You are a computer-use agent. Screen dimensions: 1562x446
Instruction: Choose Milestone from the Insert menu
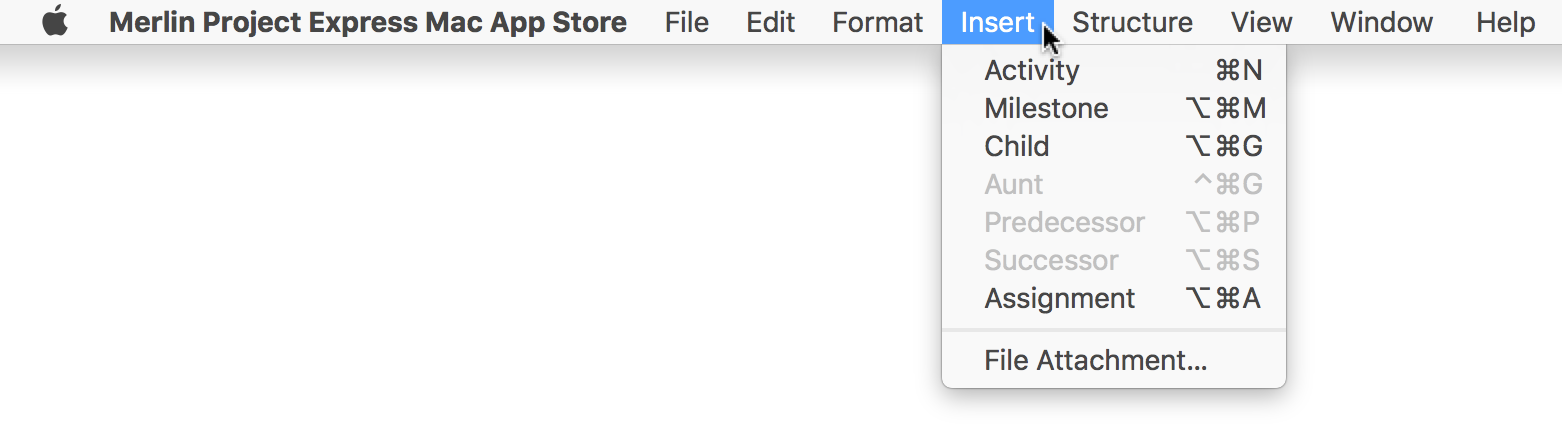point(1114,108)
